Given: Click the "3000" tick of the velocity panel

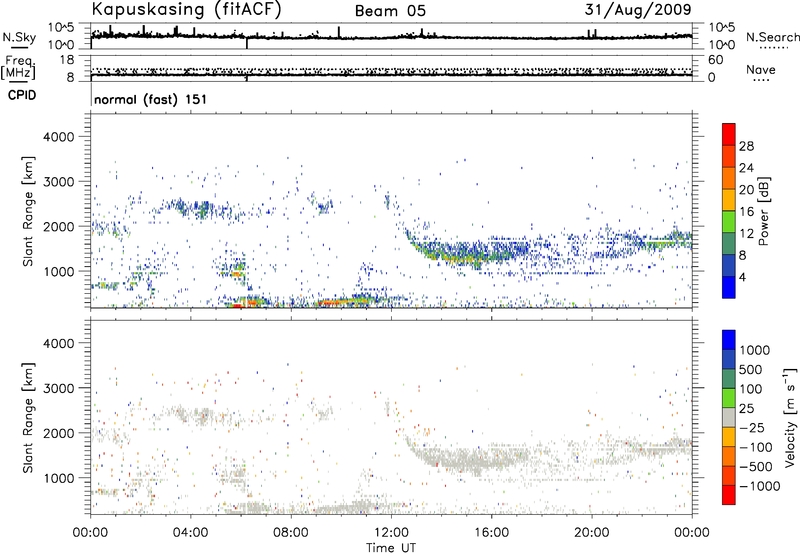Looking at the screenshot, I should 59,388.
